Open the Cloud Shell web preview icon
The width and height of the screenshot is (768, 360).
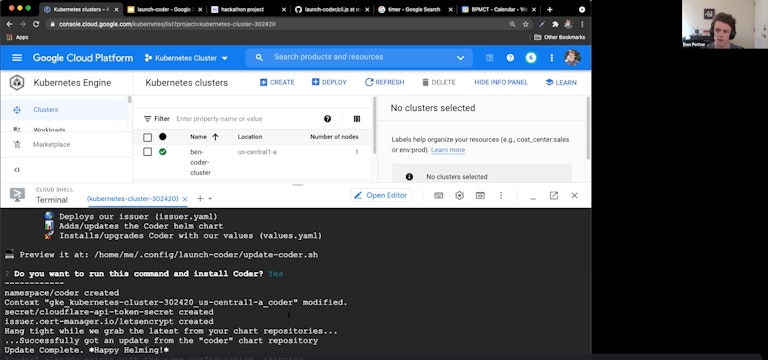pyautogui.click(x=480, y=195)
